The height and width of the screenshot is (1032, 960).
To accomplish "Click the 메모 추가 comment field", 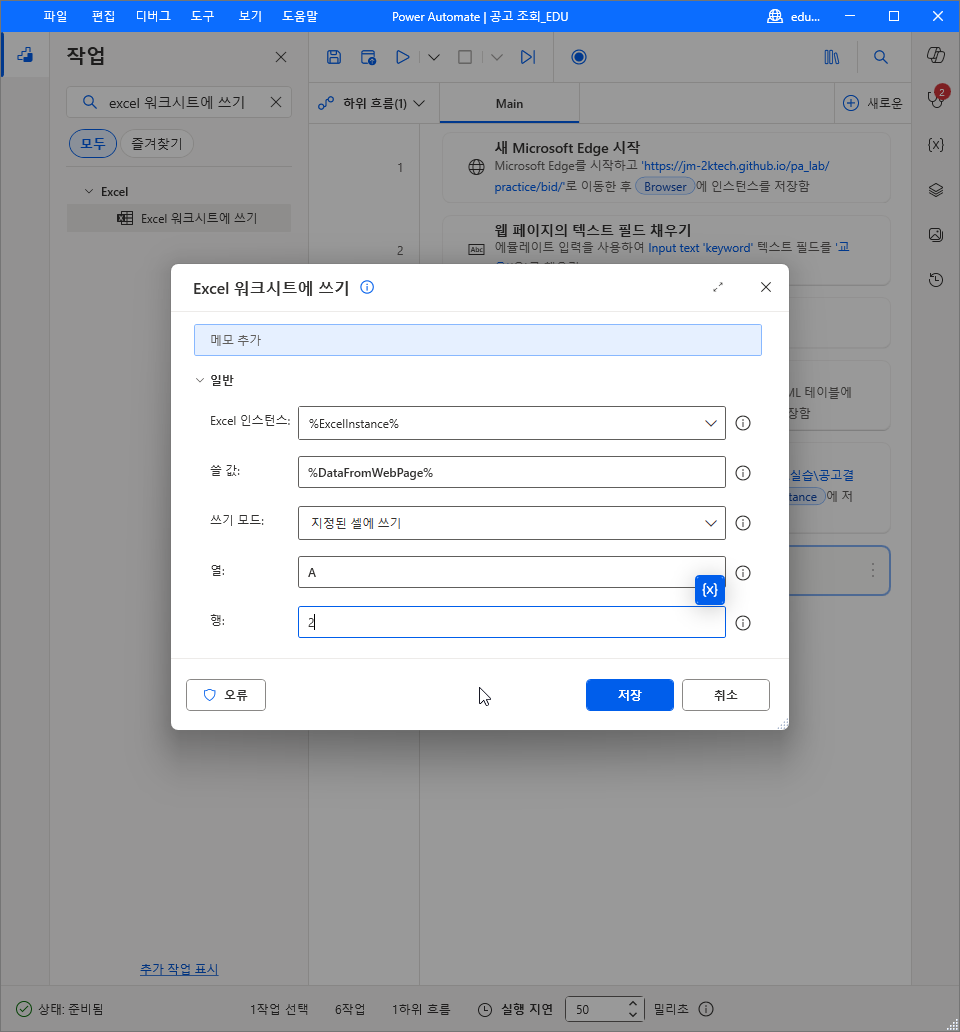I will click(478, 340).
